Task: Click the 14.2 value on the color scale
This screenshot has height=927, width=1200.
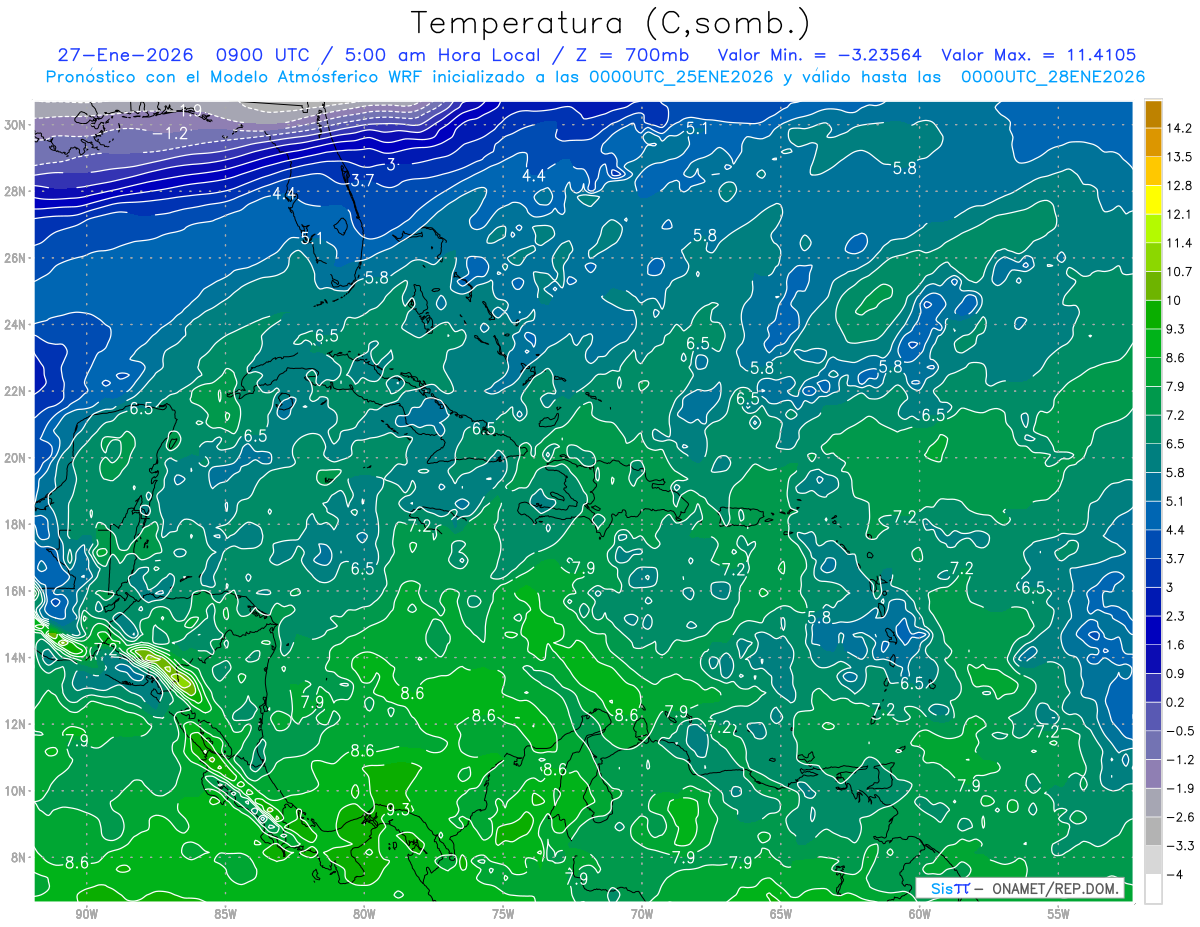Action: click(x=1178, y=128)
